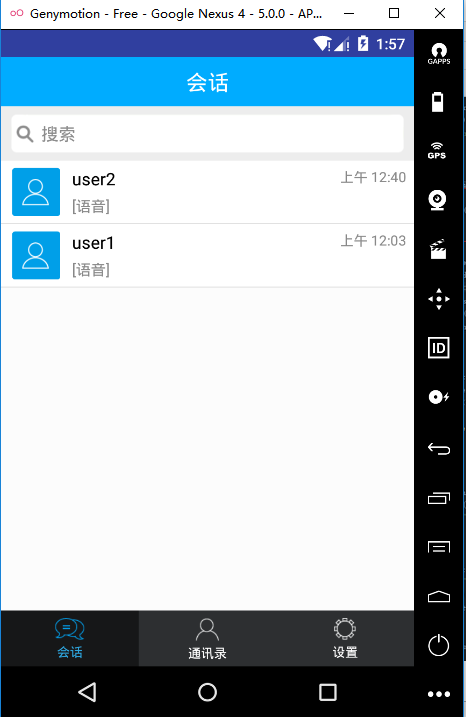Click the Genymotion back arrow icon
The image size is (466, 717).
tap(439, 449)
